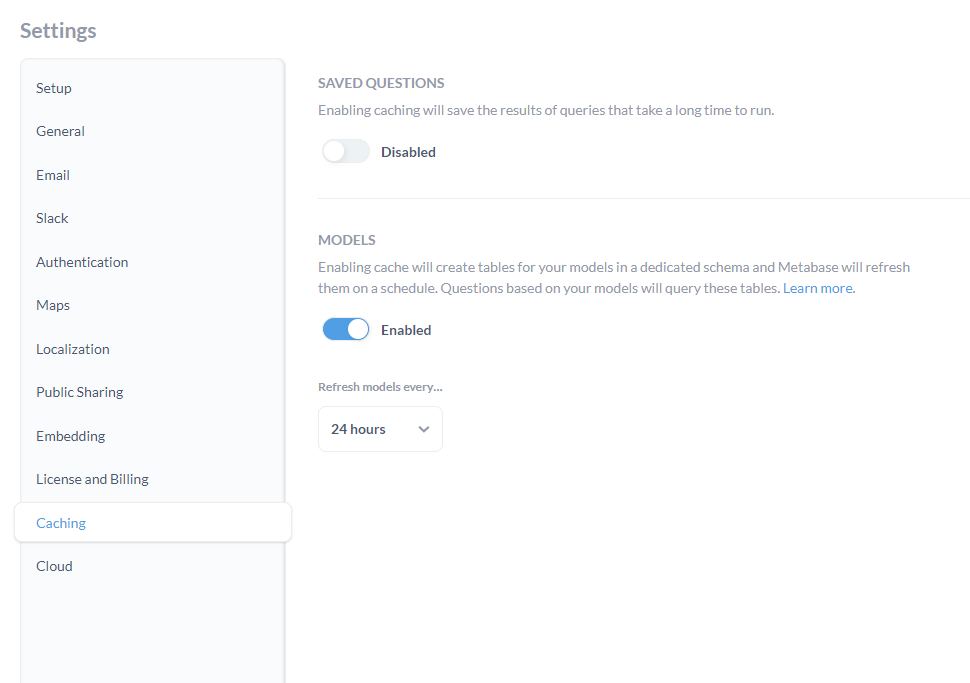Navigate to Email settings
This screenshot has height=683, width=970.
point(52,175)
